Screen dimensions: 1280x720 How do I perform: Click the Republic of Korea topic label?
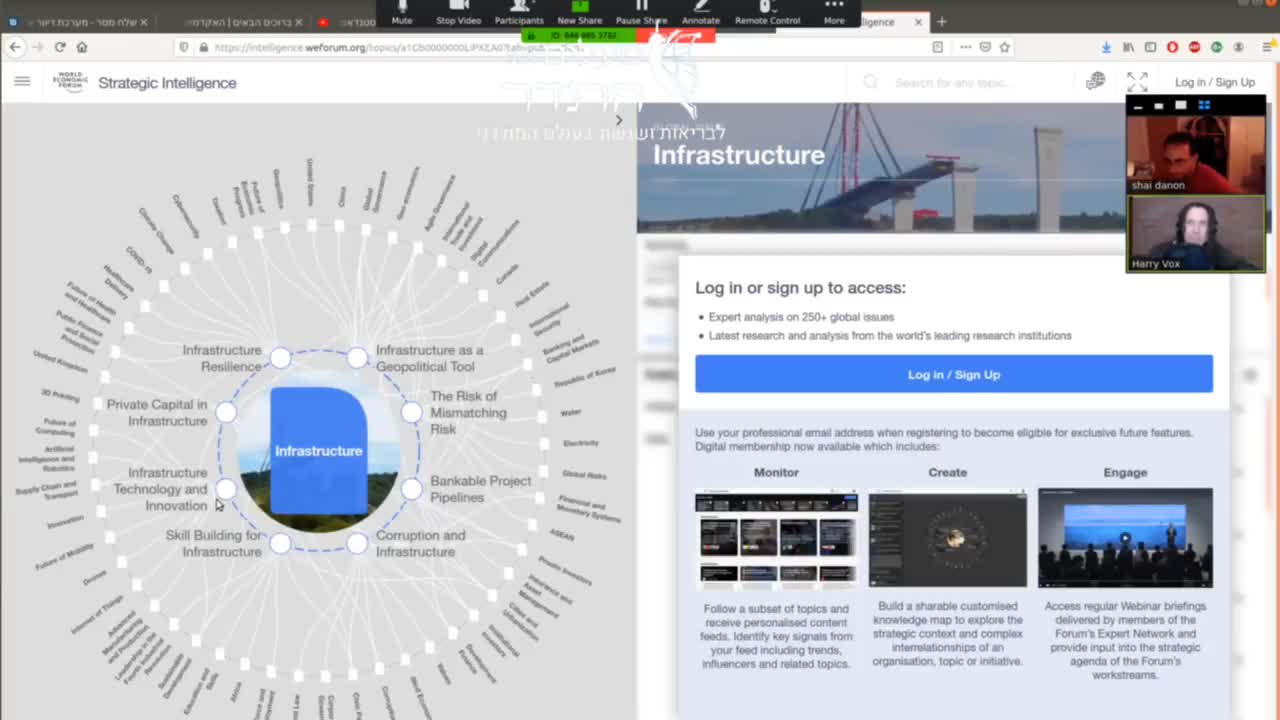coord(585,377)
